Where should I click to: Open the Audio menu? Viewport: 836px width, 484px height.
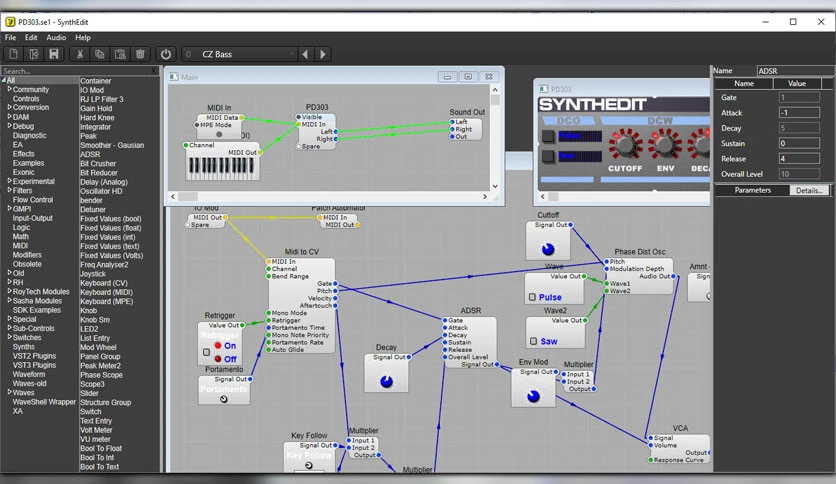point(56,37)
